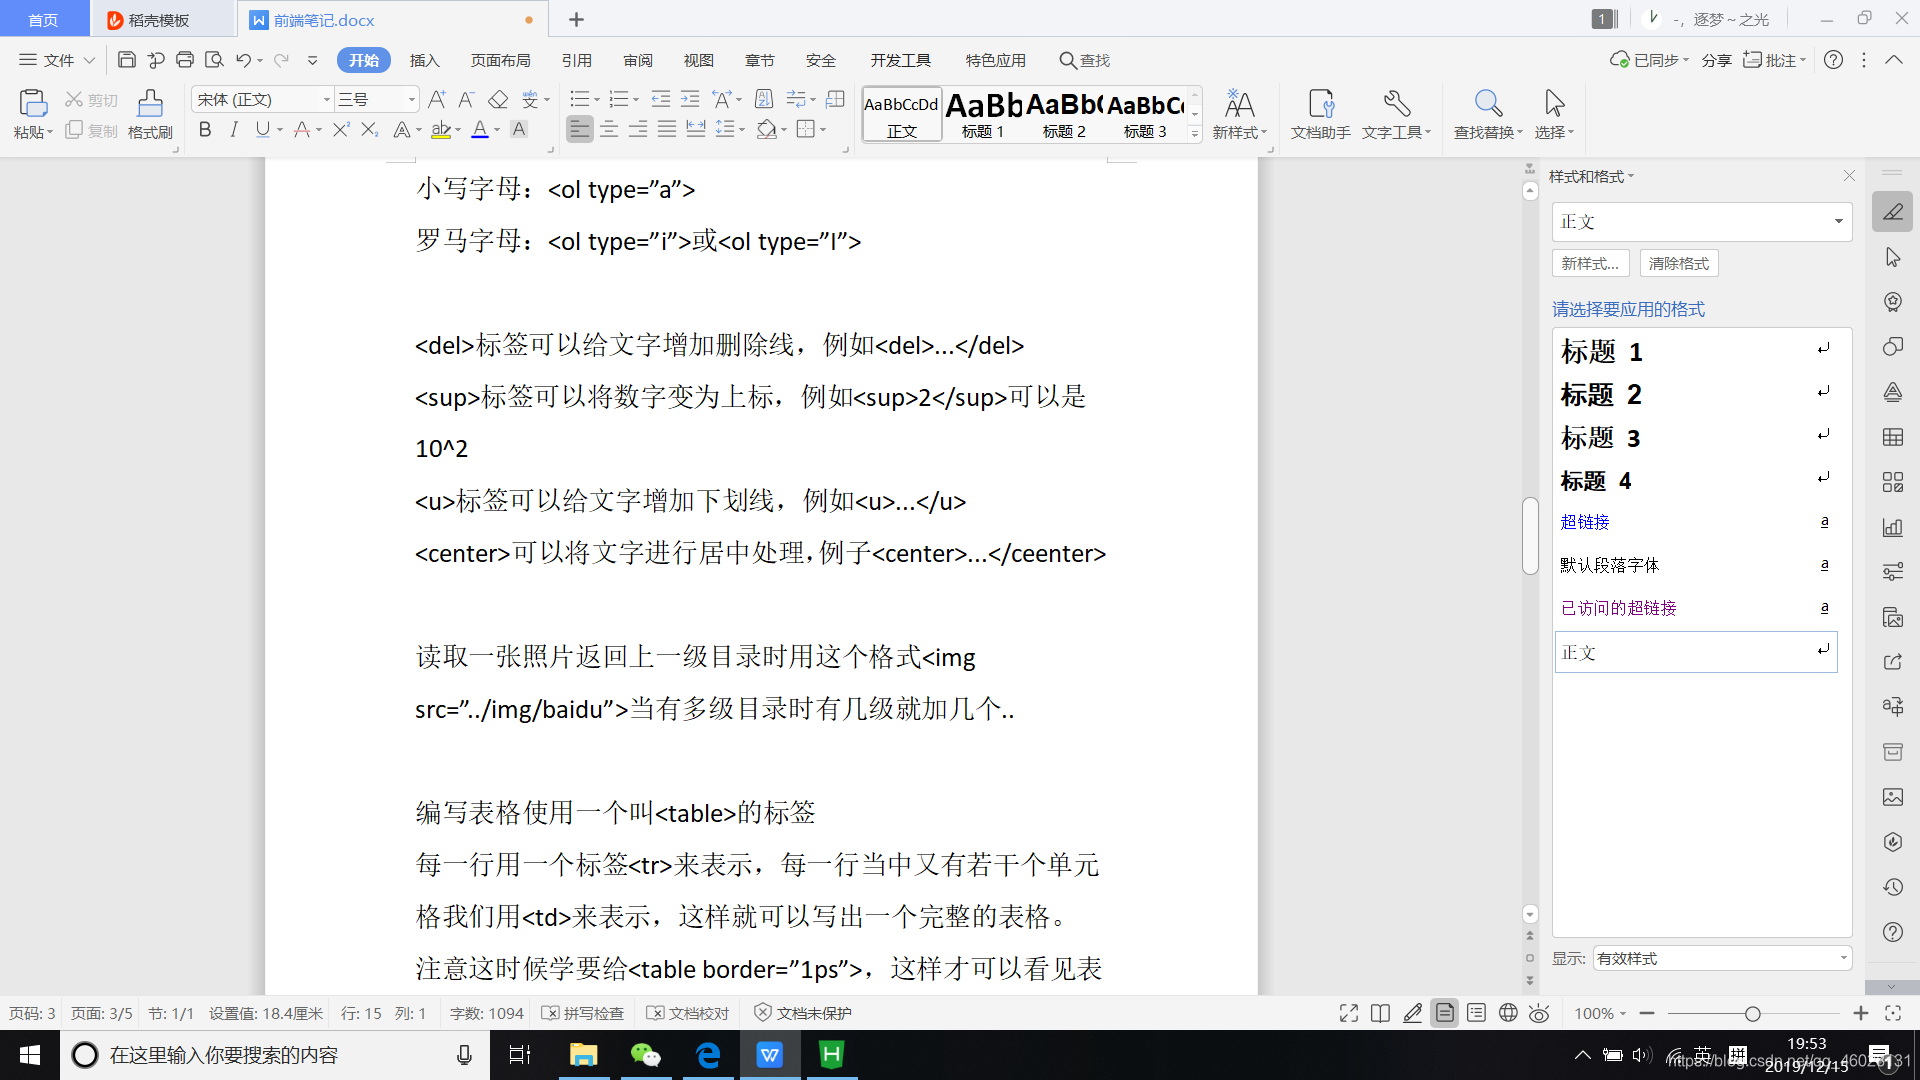Click the Decrease Indent icon

(661, 99)
